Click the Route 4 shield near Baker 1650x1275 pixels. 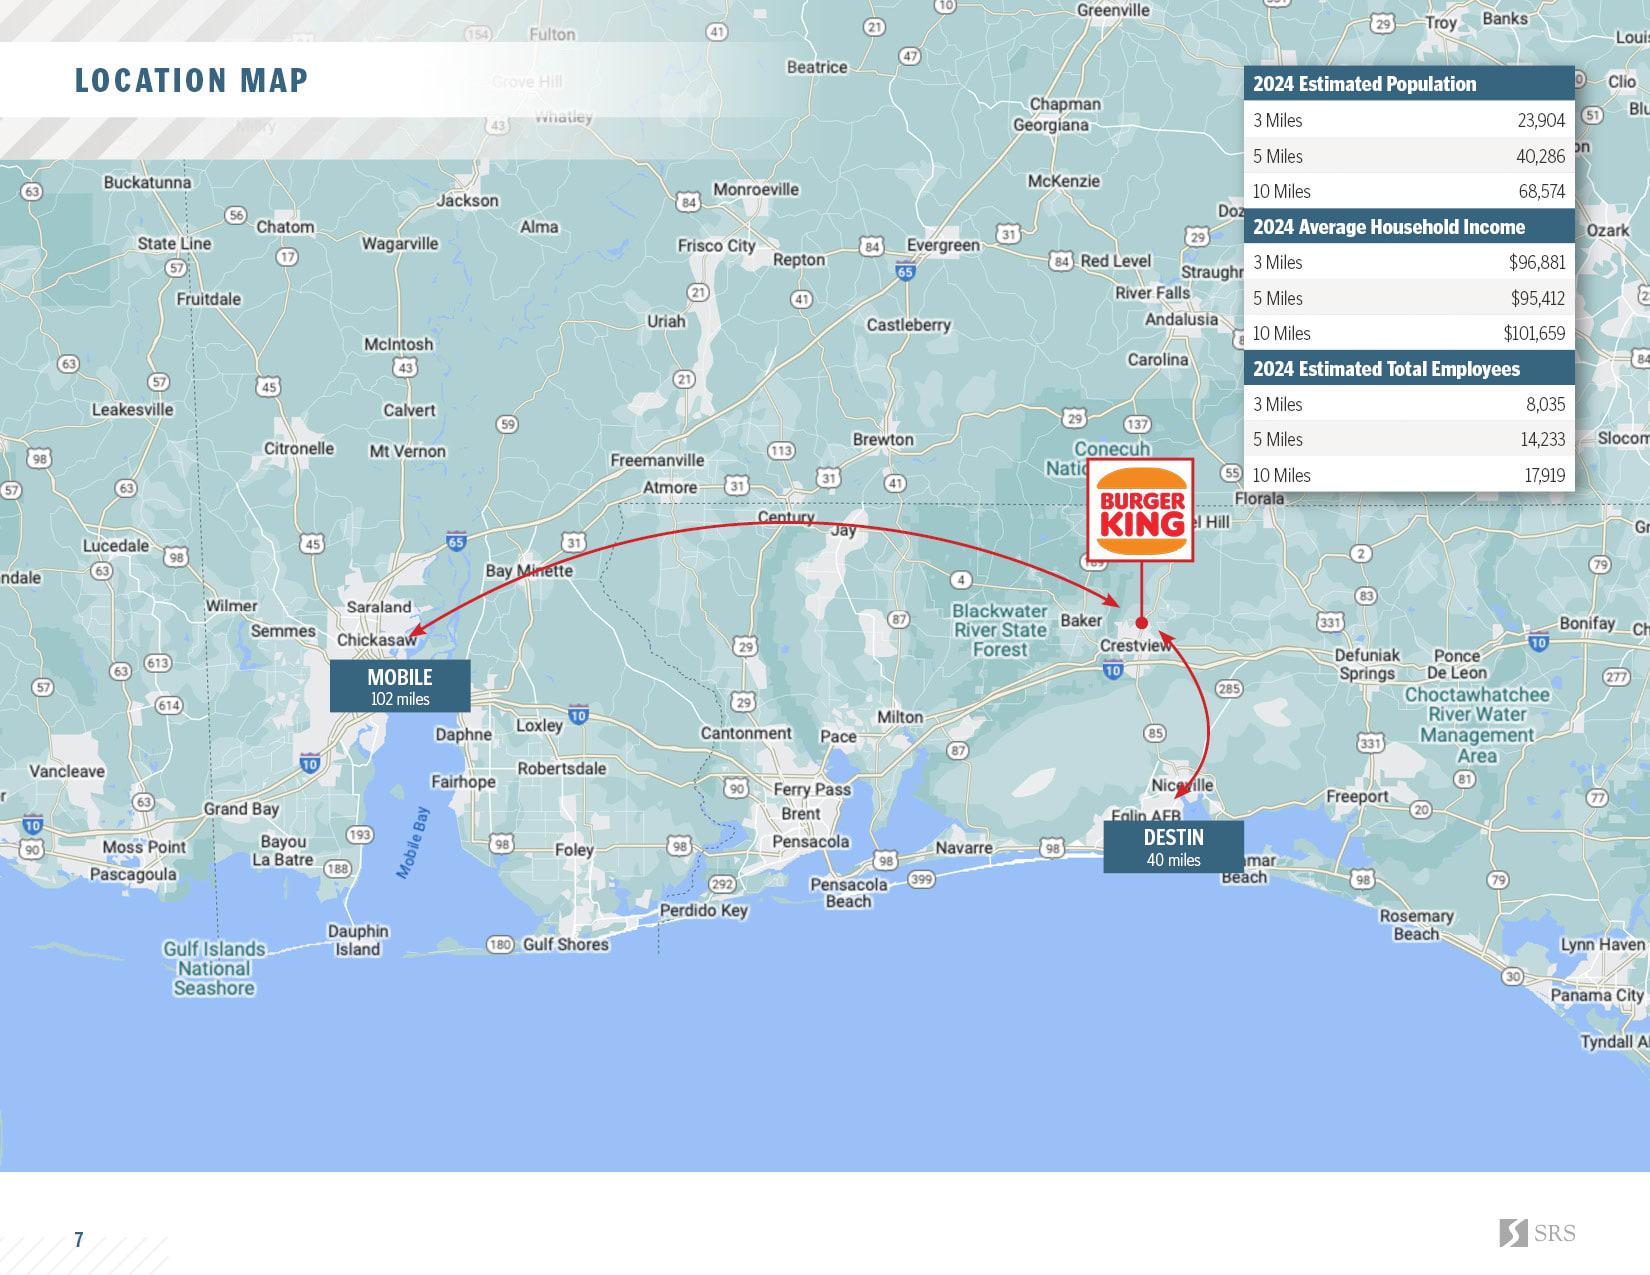coord(961,579)
